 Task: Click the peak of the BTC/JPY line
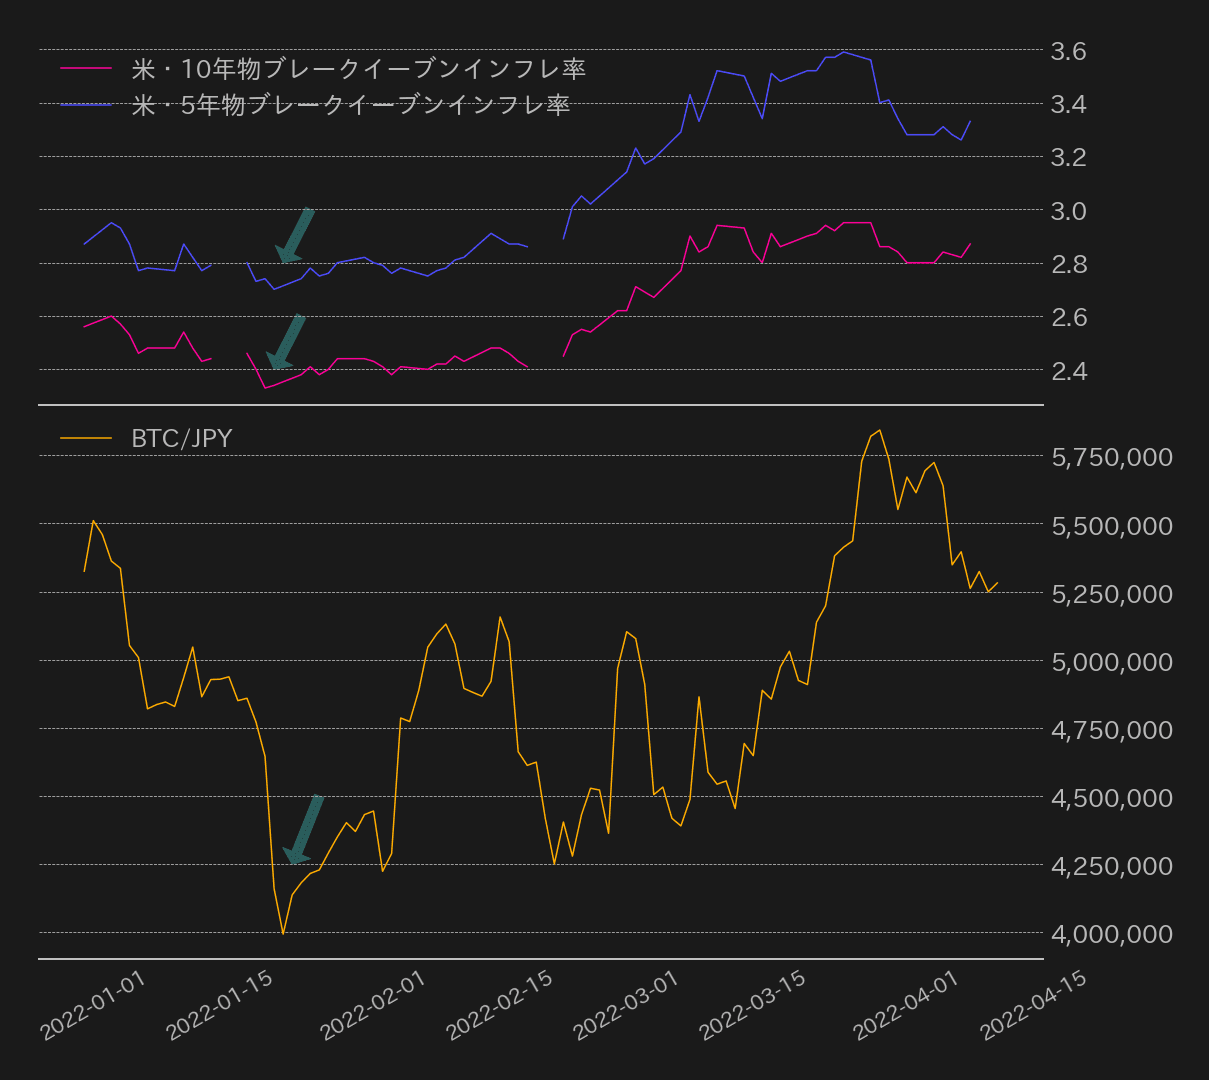[878, 430]
